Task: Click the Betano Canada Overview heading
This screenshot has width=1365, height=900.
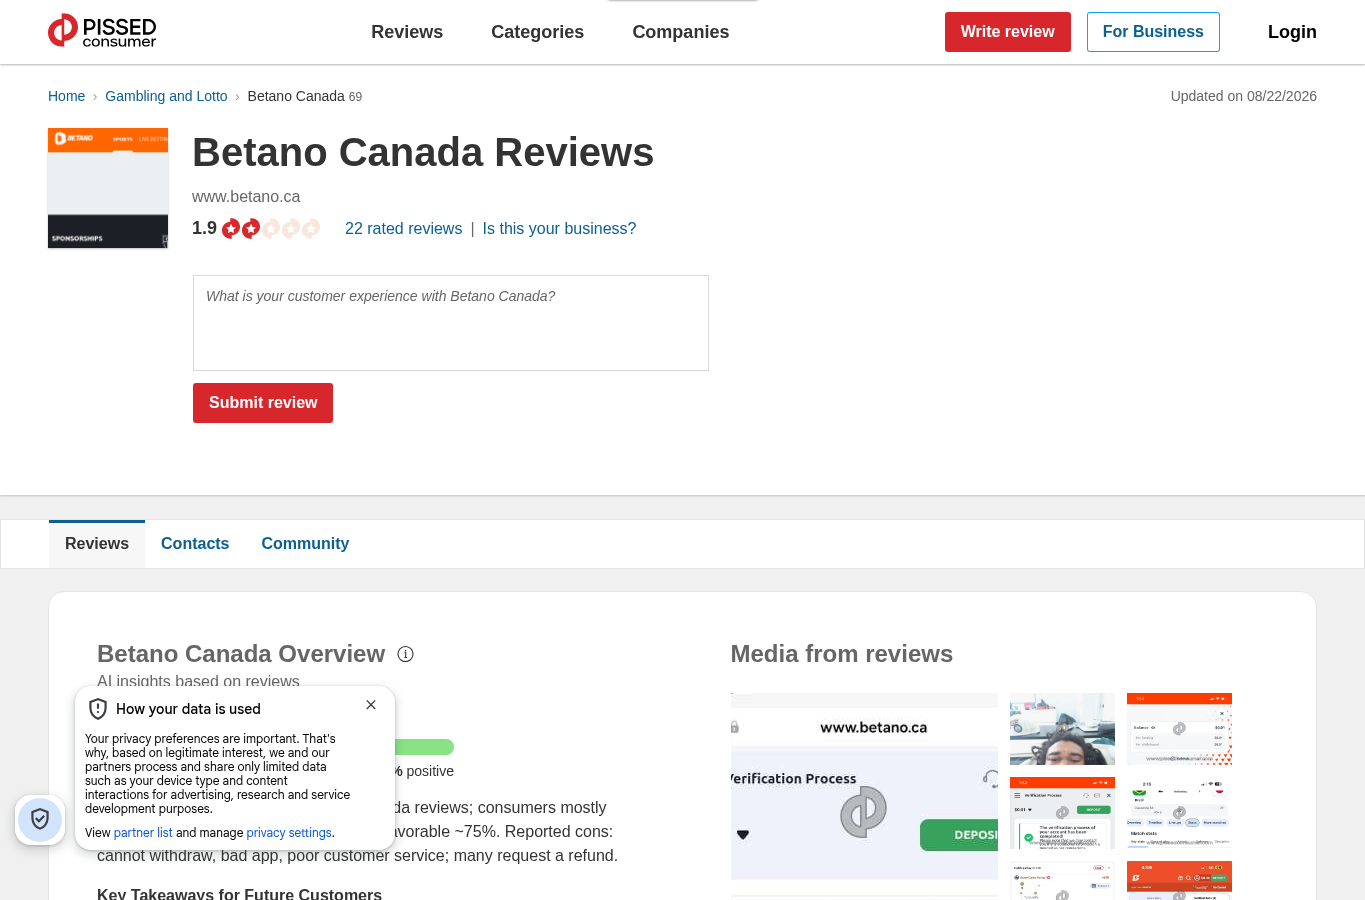Action: click(241, 654)
